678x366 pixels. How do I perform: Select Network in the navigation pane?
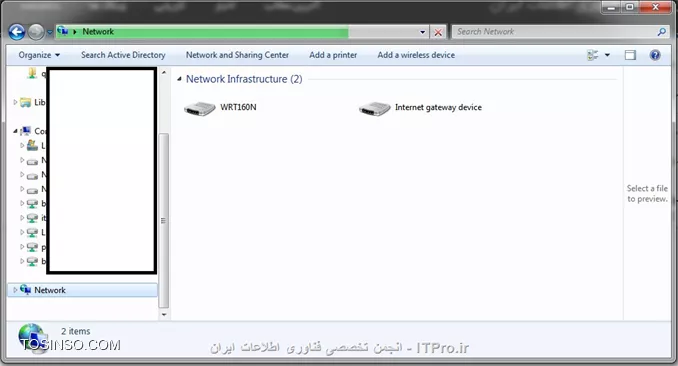pyautogui.click(x=83, y=290)
